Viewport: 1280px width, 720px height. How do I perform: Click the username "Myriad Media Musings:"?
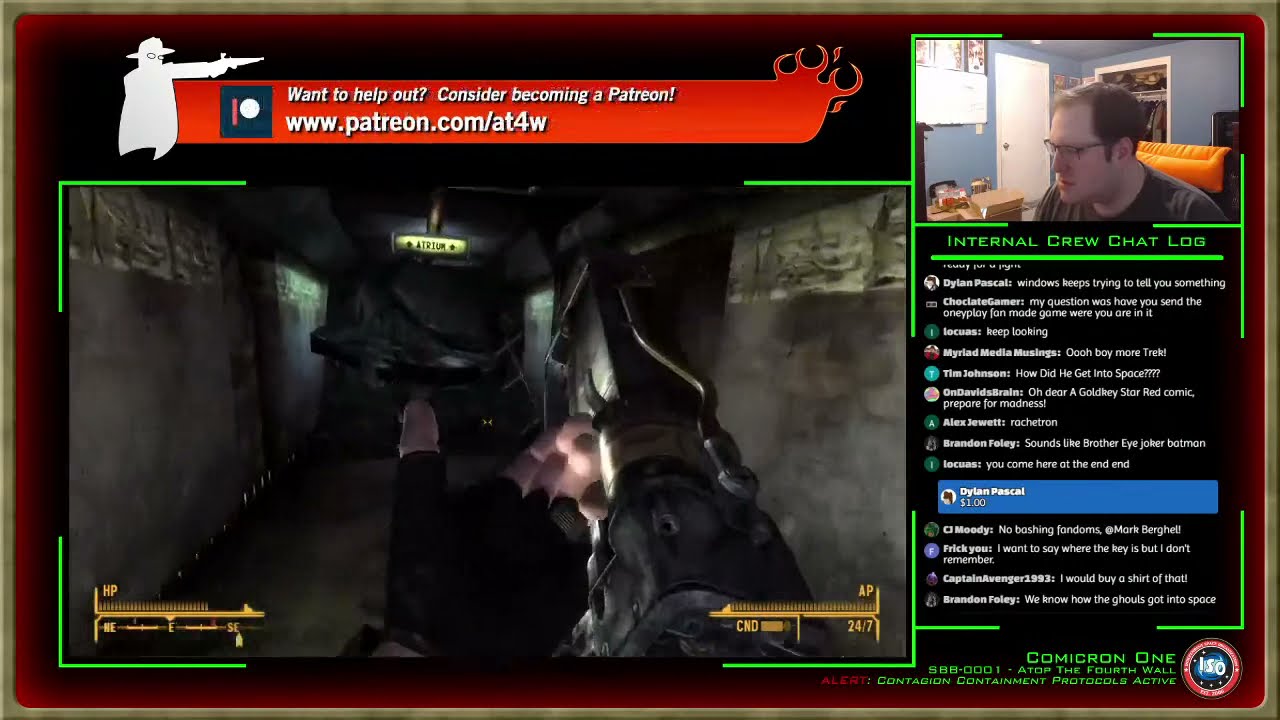[x=1002, y=353]
